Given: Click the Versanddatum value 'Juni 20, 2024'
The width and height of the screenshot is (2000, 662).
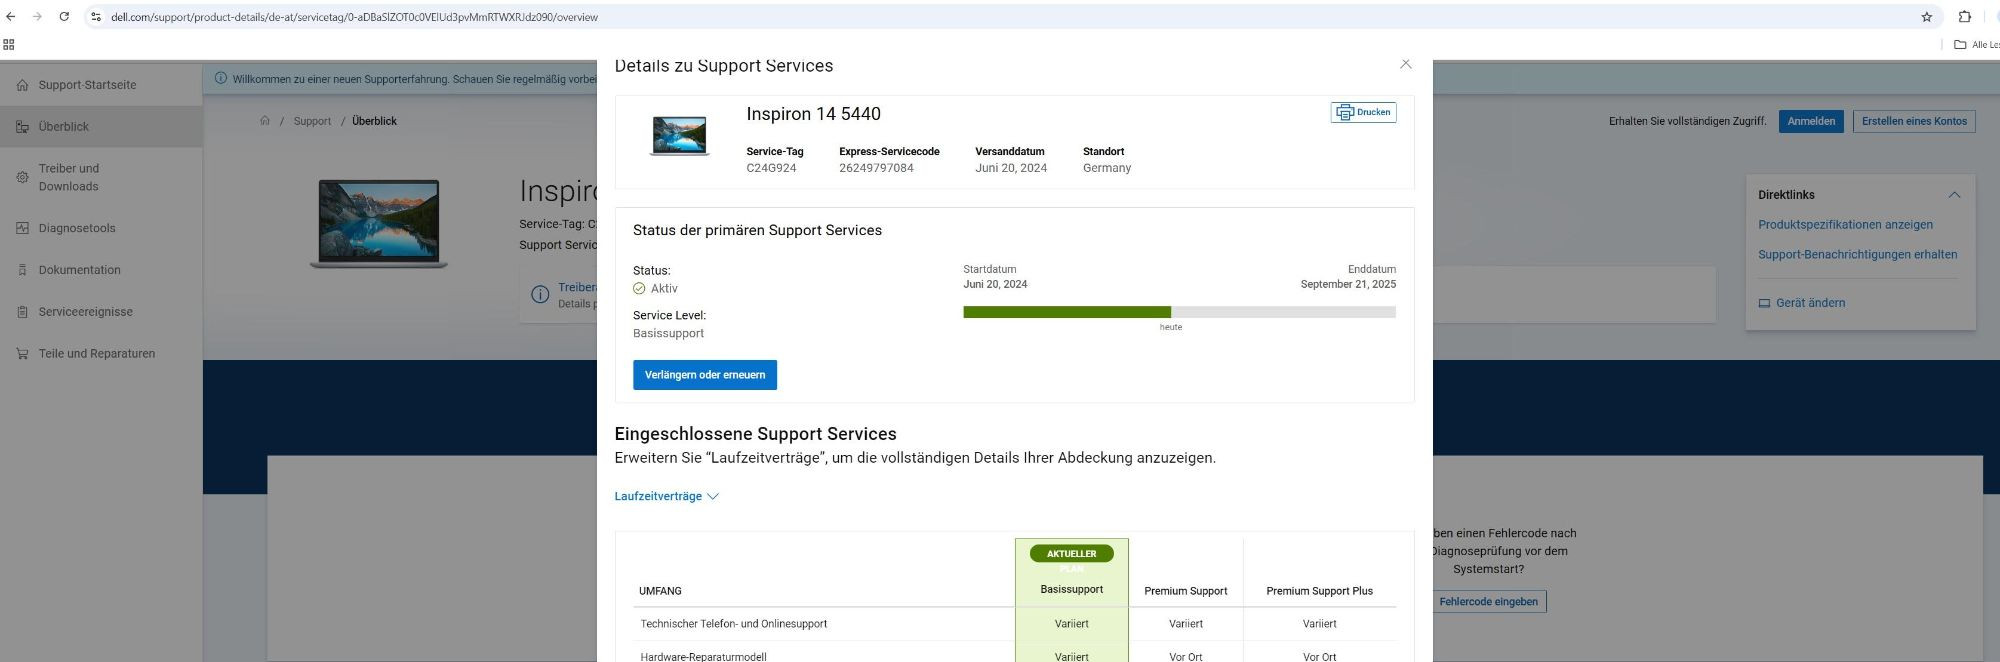Looking at the screenshot, I should [x=1011, y=168].
